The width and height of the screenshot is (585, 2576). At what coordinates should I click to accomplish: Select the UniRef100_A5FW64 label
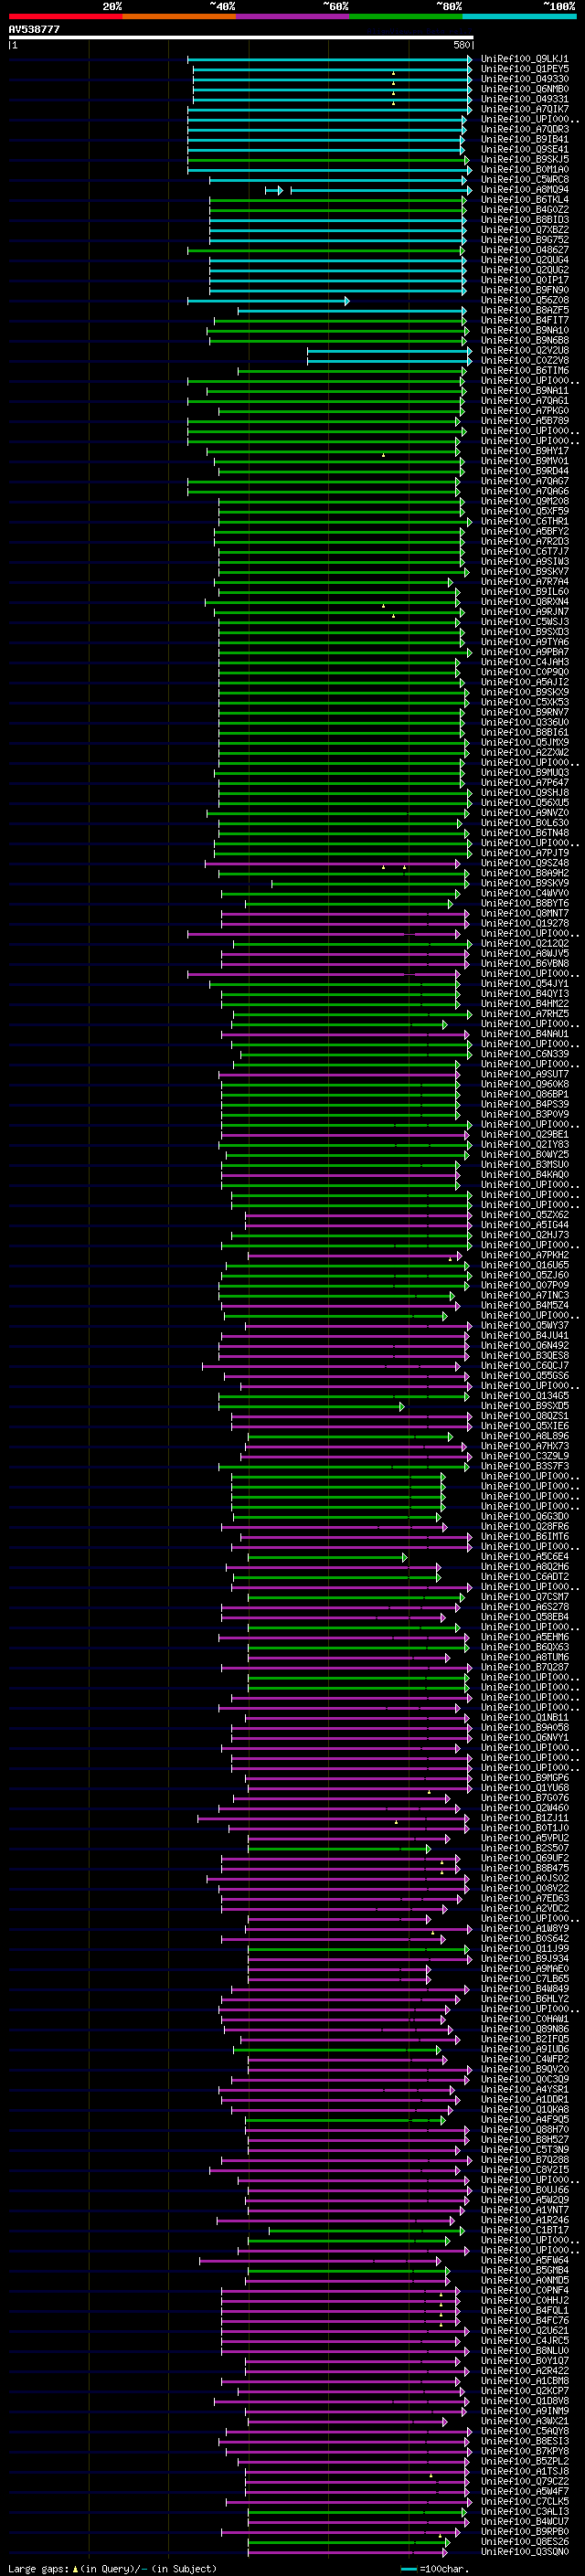[x=524, y=2260]
